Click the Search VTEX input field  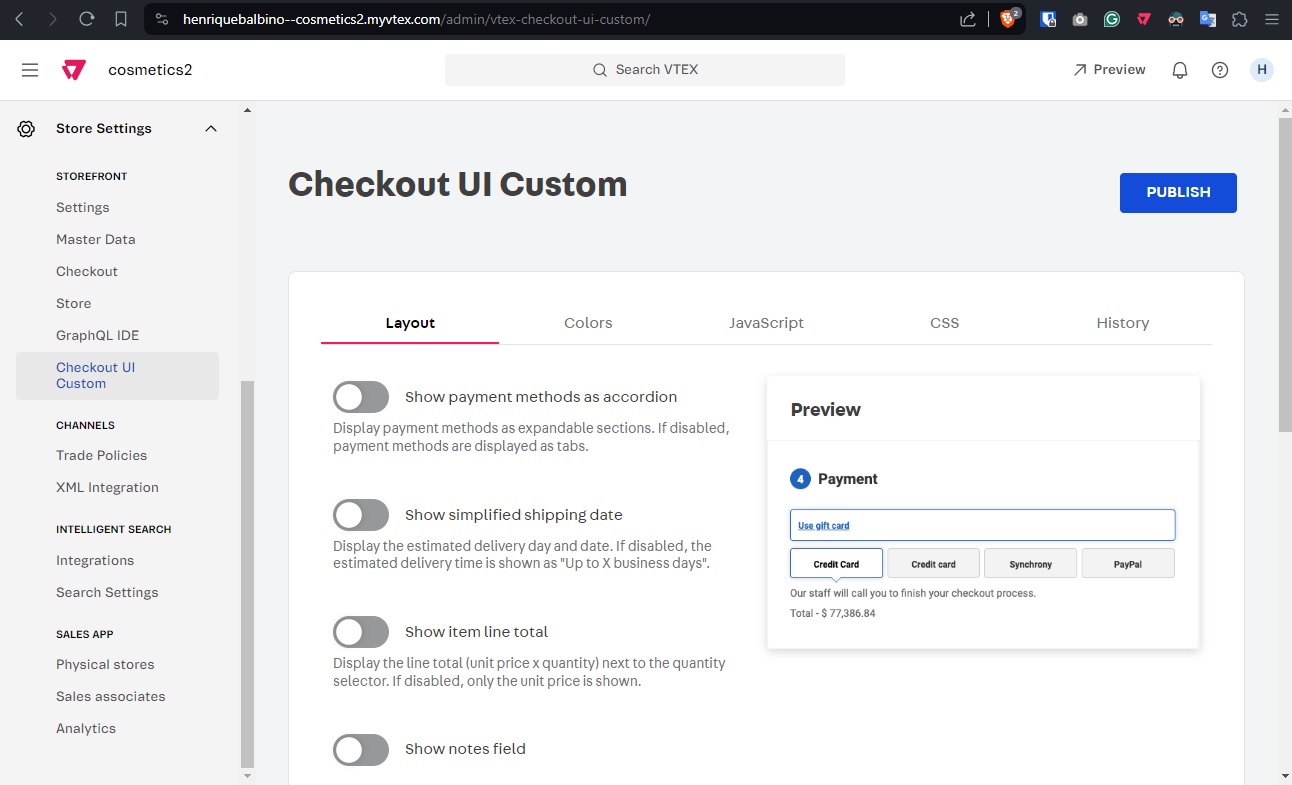(645, 70)
